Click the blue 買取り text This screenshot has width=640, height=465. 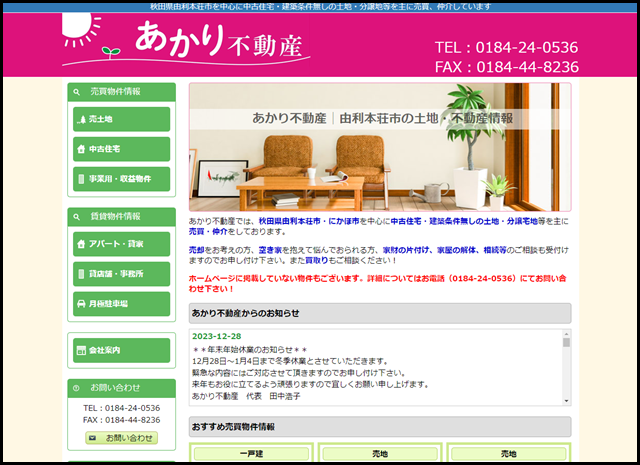[x=317, y=260]
